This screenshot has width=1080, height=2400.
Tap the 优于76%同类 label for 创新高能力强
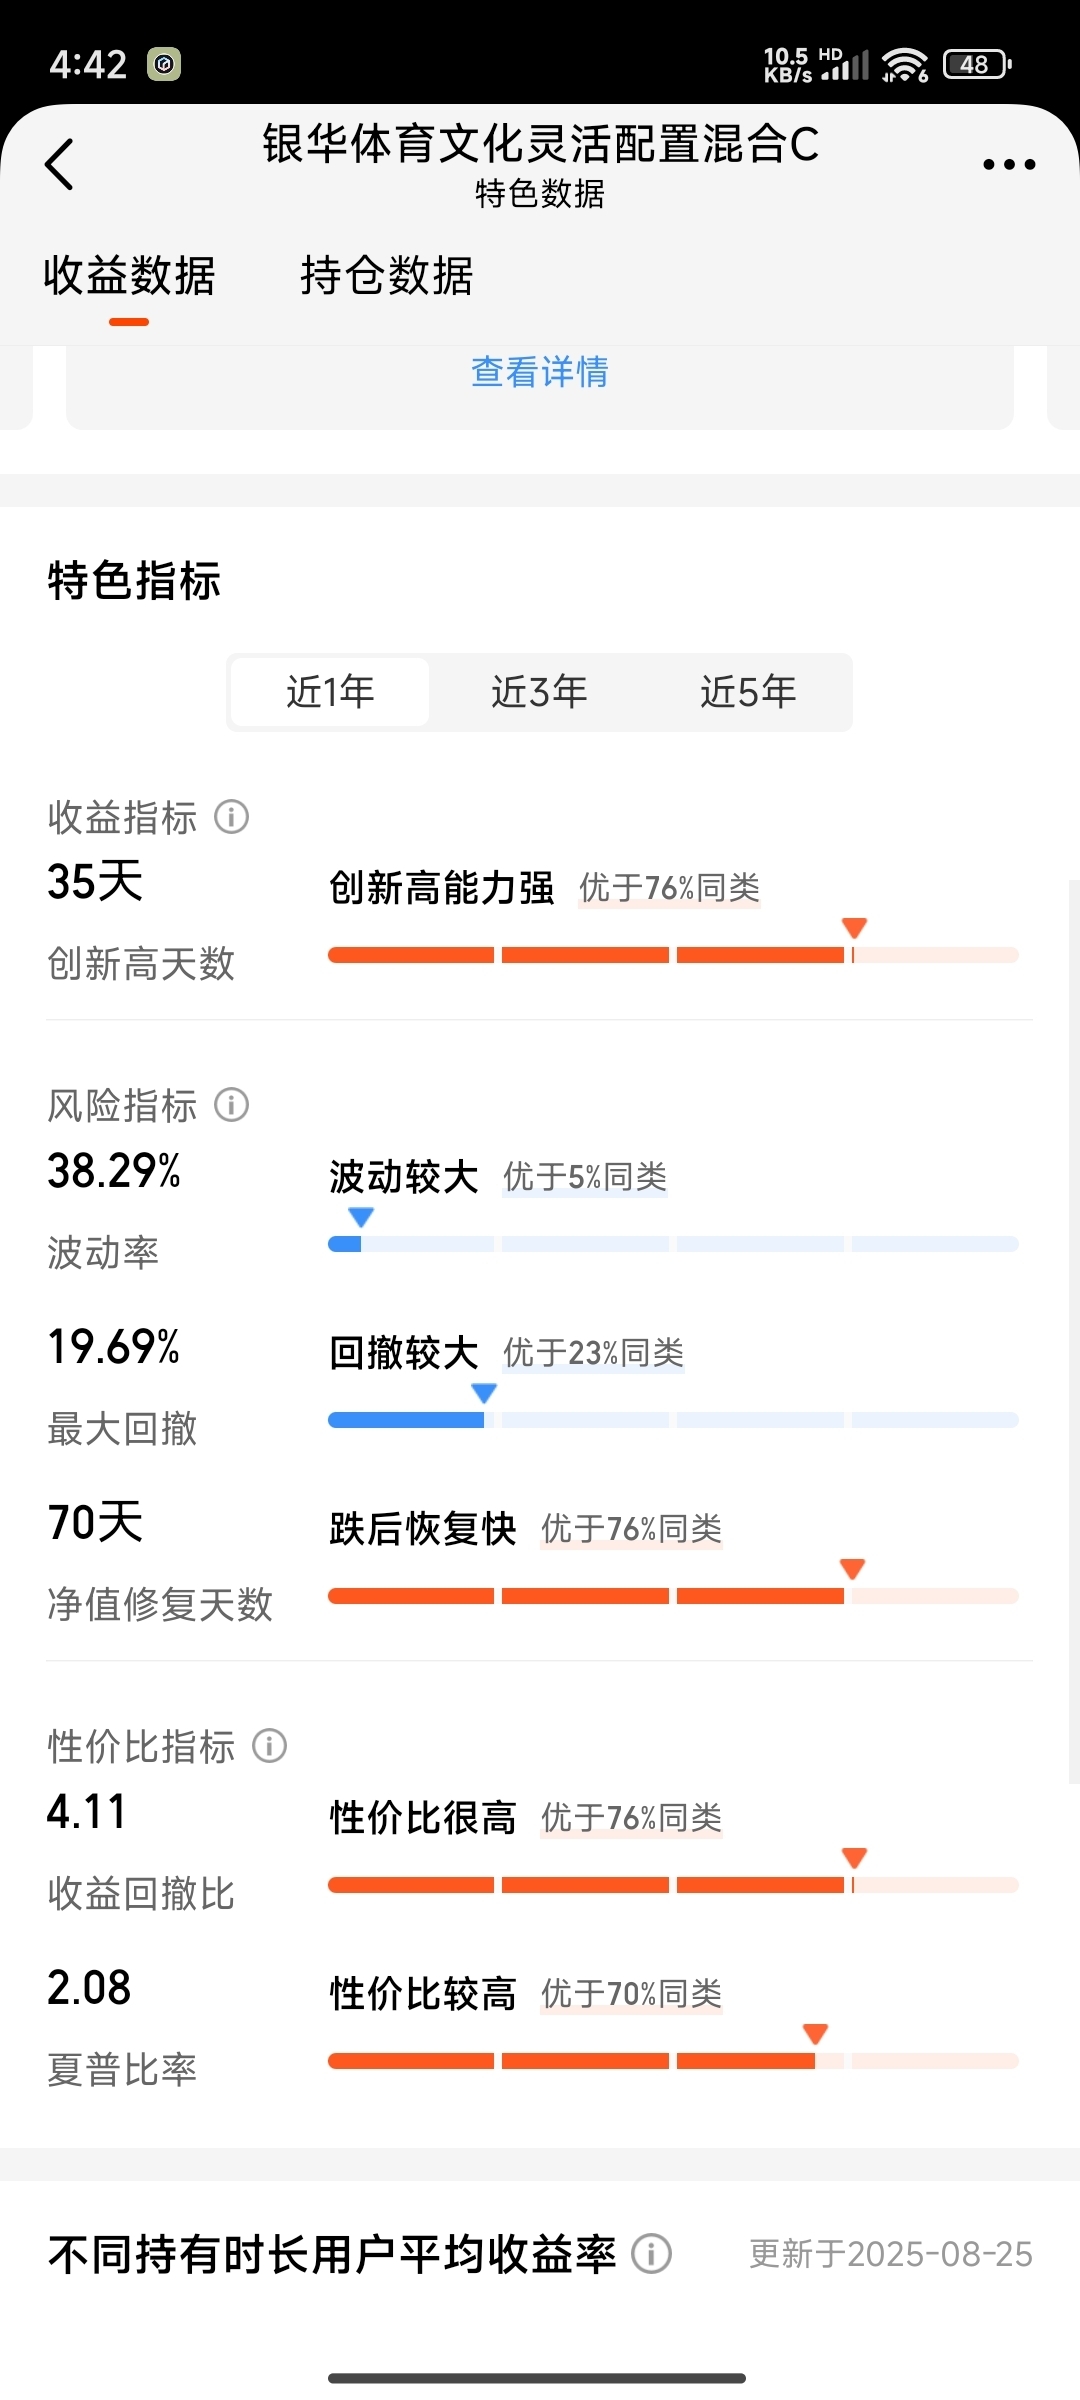(669, 888)
